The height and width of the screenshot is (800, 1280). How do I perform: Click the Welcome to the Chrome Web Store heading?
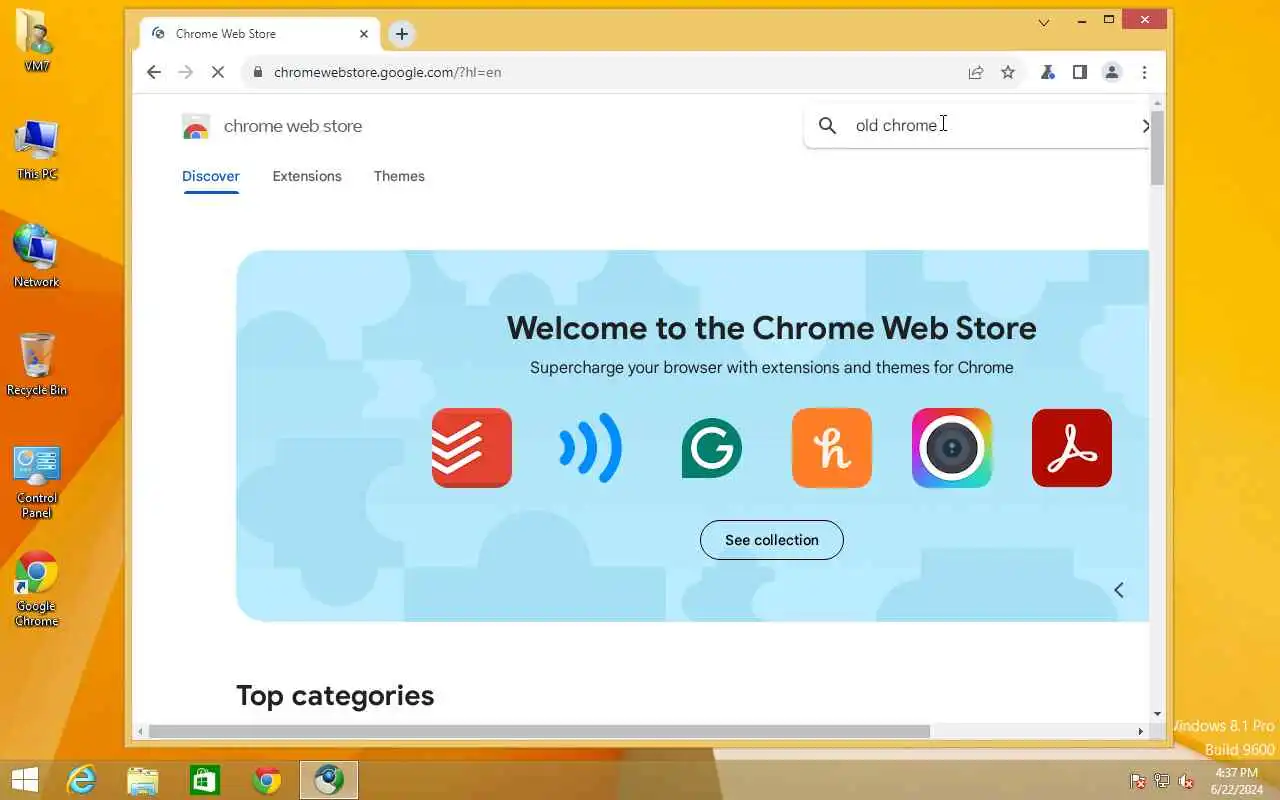[771, 328]
